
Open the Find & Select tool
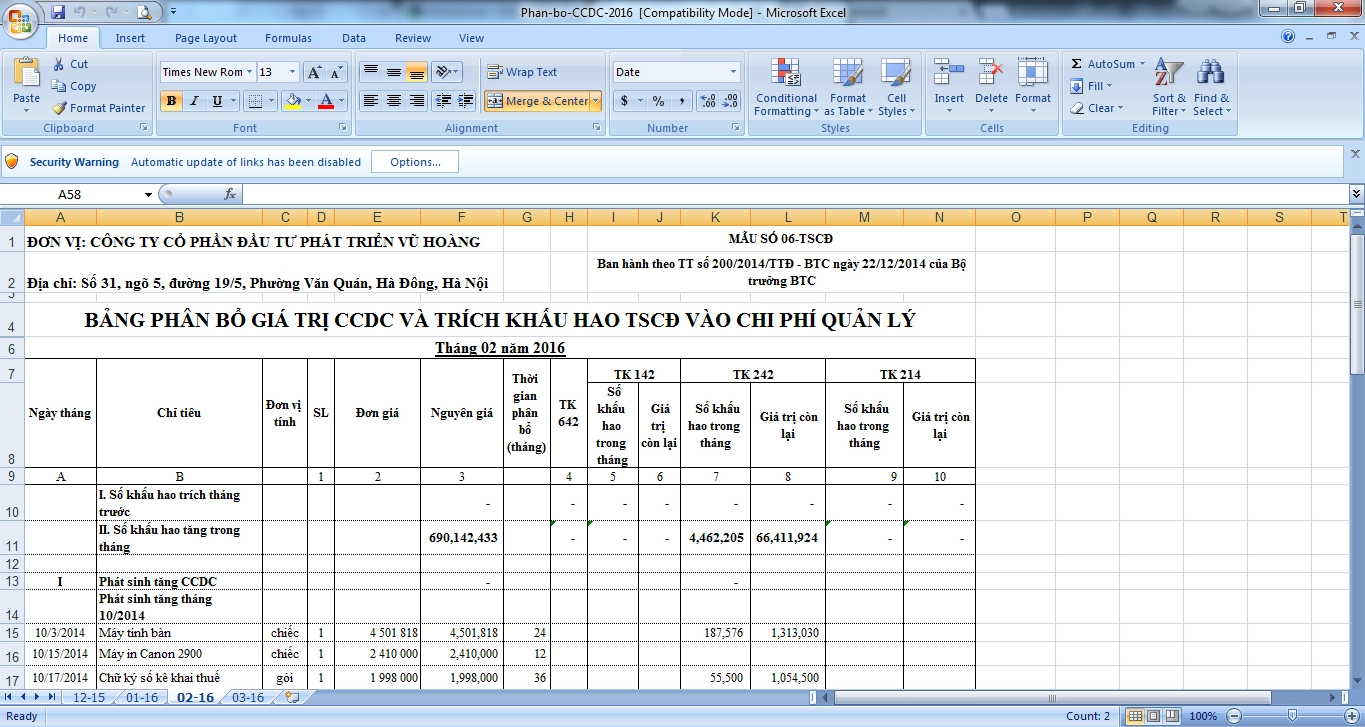[1211, 87]
